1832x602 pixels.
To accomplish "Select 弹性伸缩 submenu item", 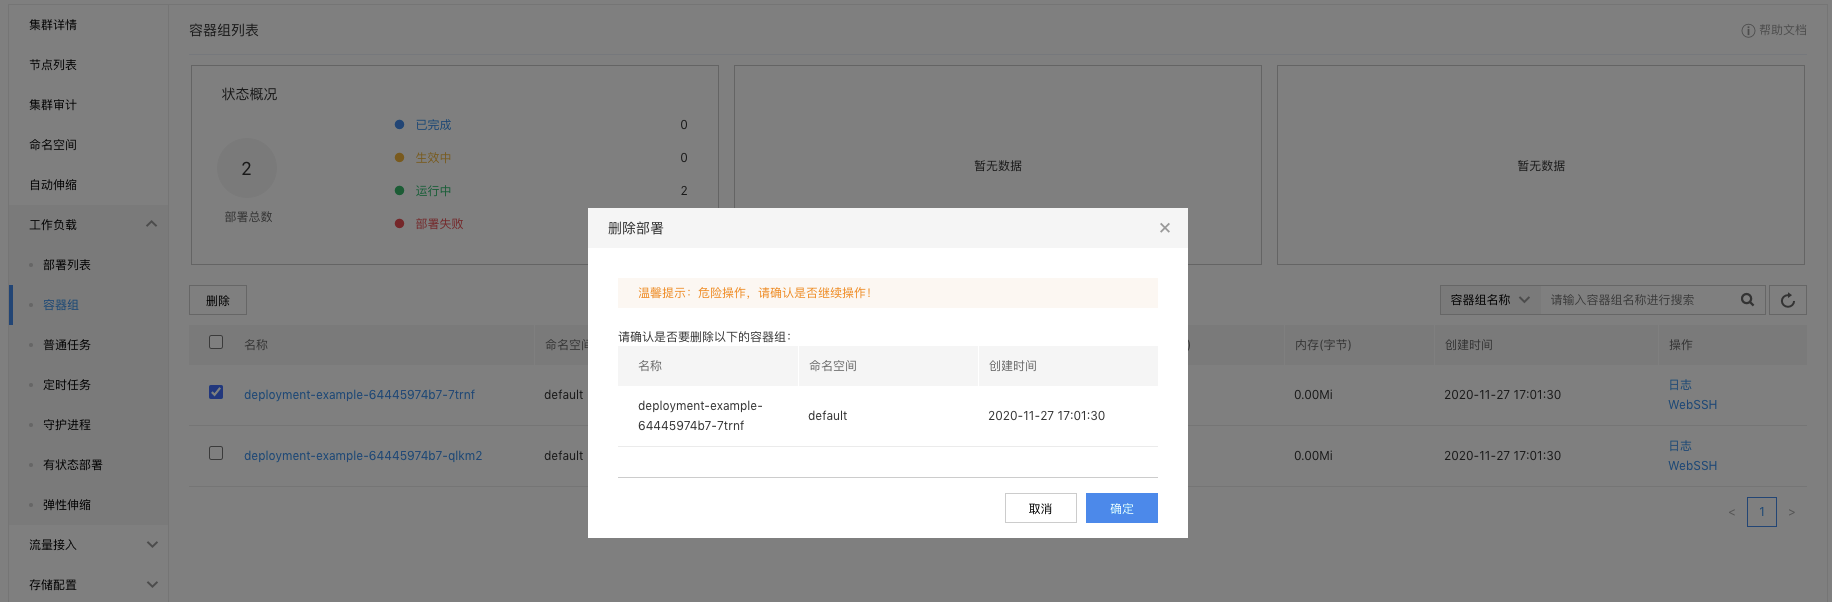I will pos(67,505).
